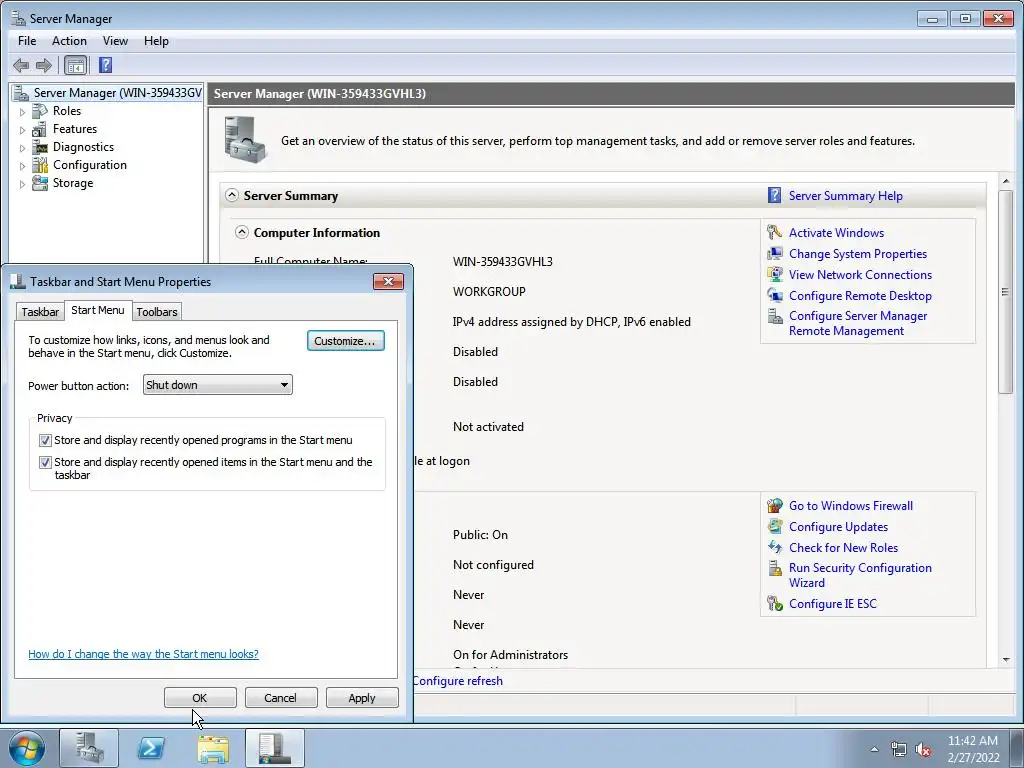Expand the Roles tree node
Viewport: 1024px width, 768px height.
coord(22,112)
